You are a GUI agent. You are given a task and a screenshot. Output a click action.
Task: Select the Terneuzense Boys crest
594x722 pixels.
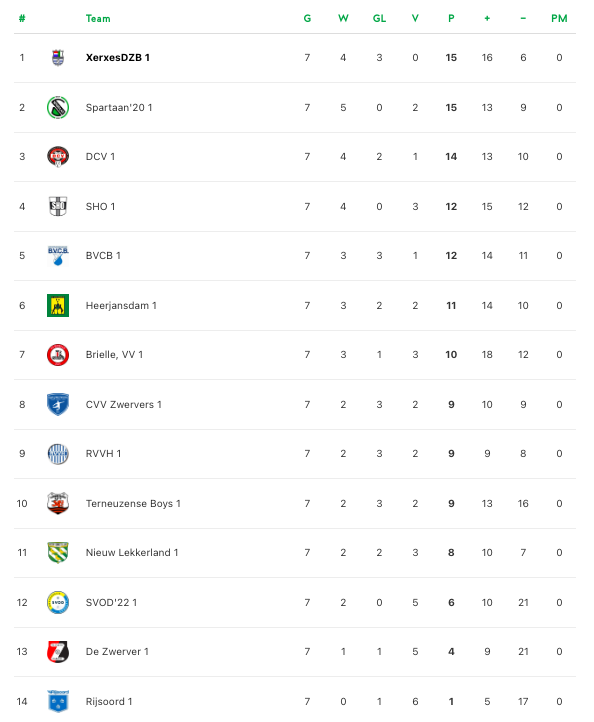coord(58,503)
